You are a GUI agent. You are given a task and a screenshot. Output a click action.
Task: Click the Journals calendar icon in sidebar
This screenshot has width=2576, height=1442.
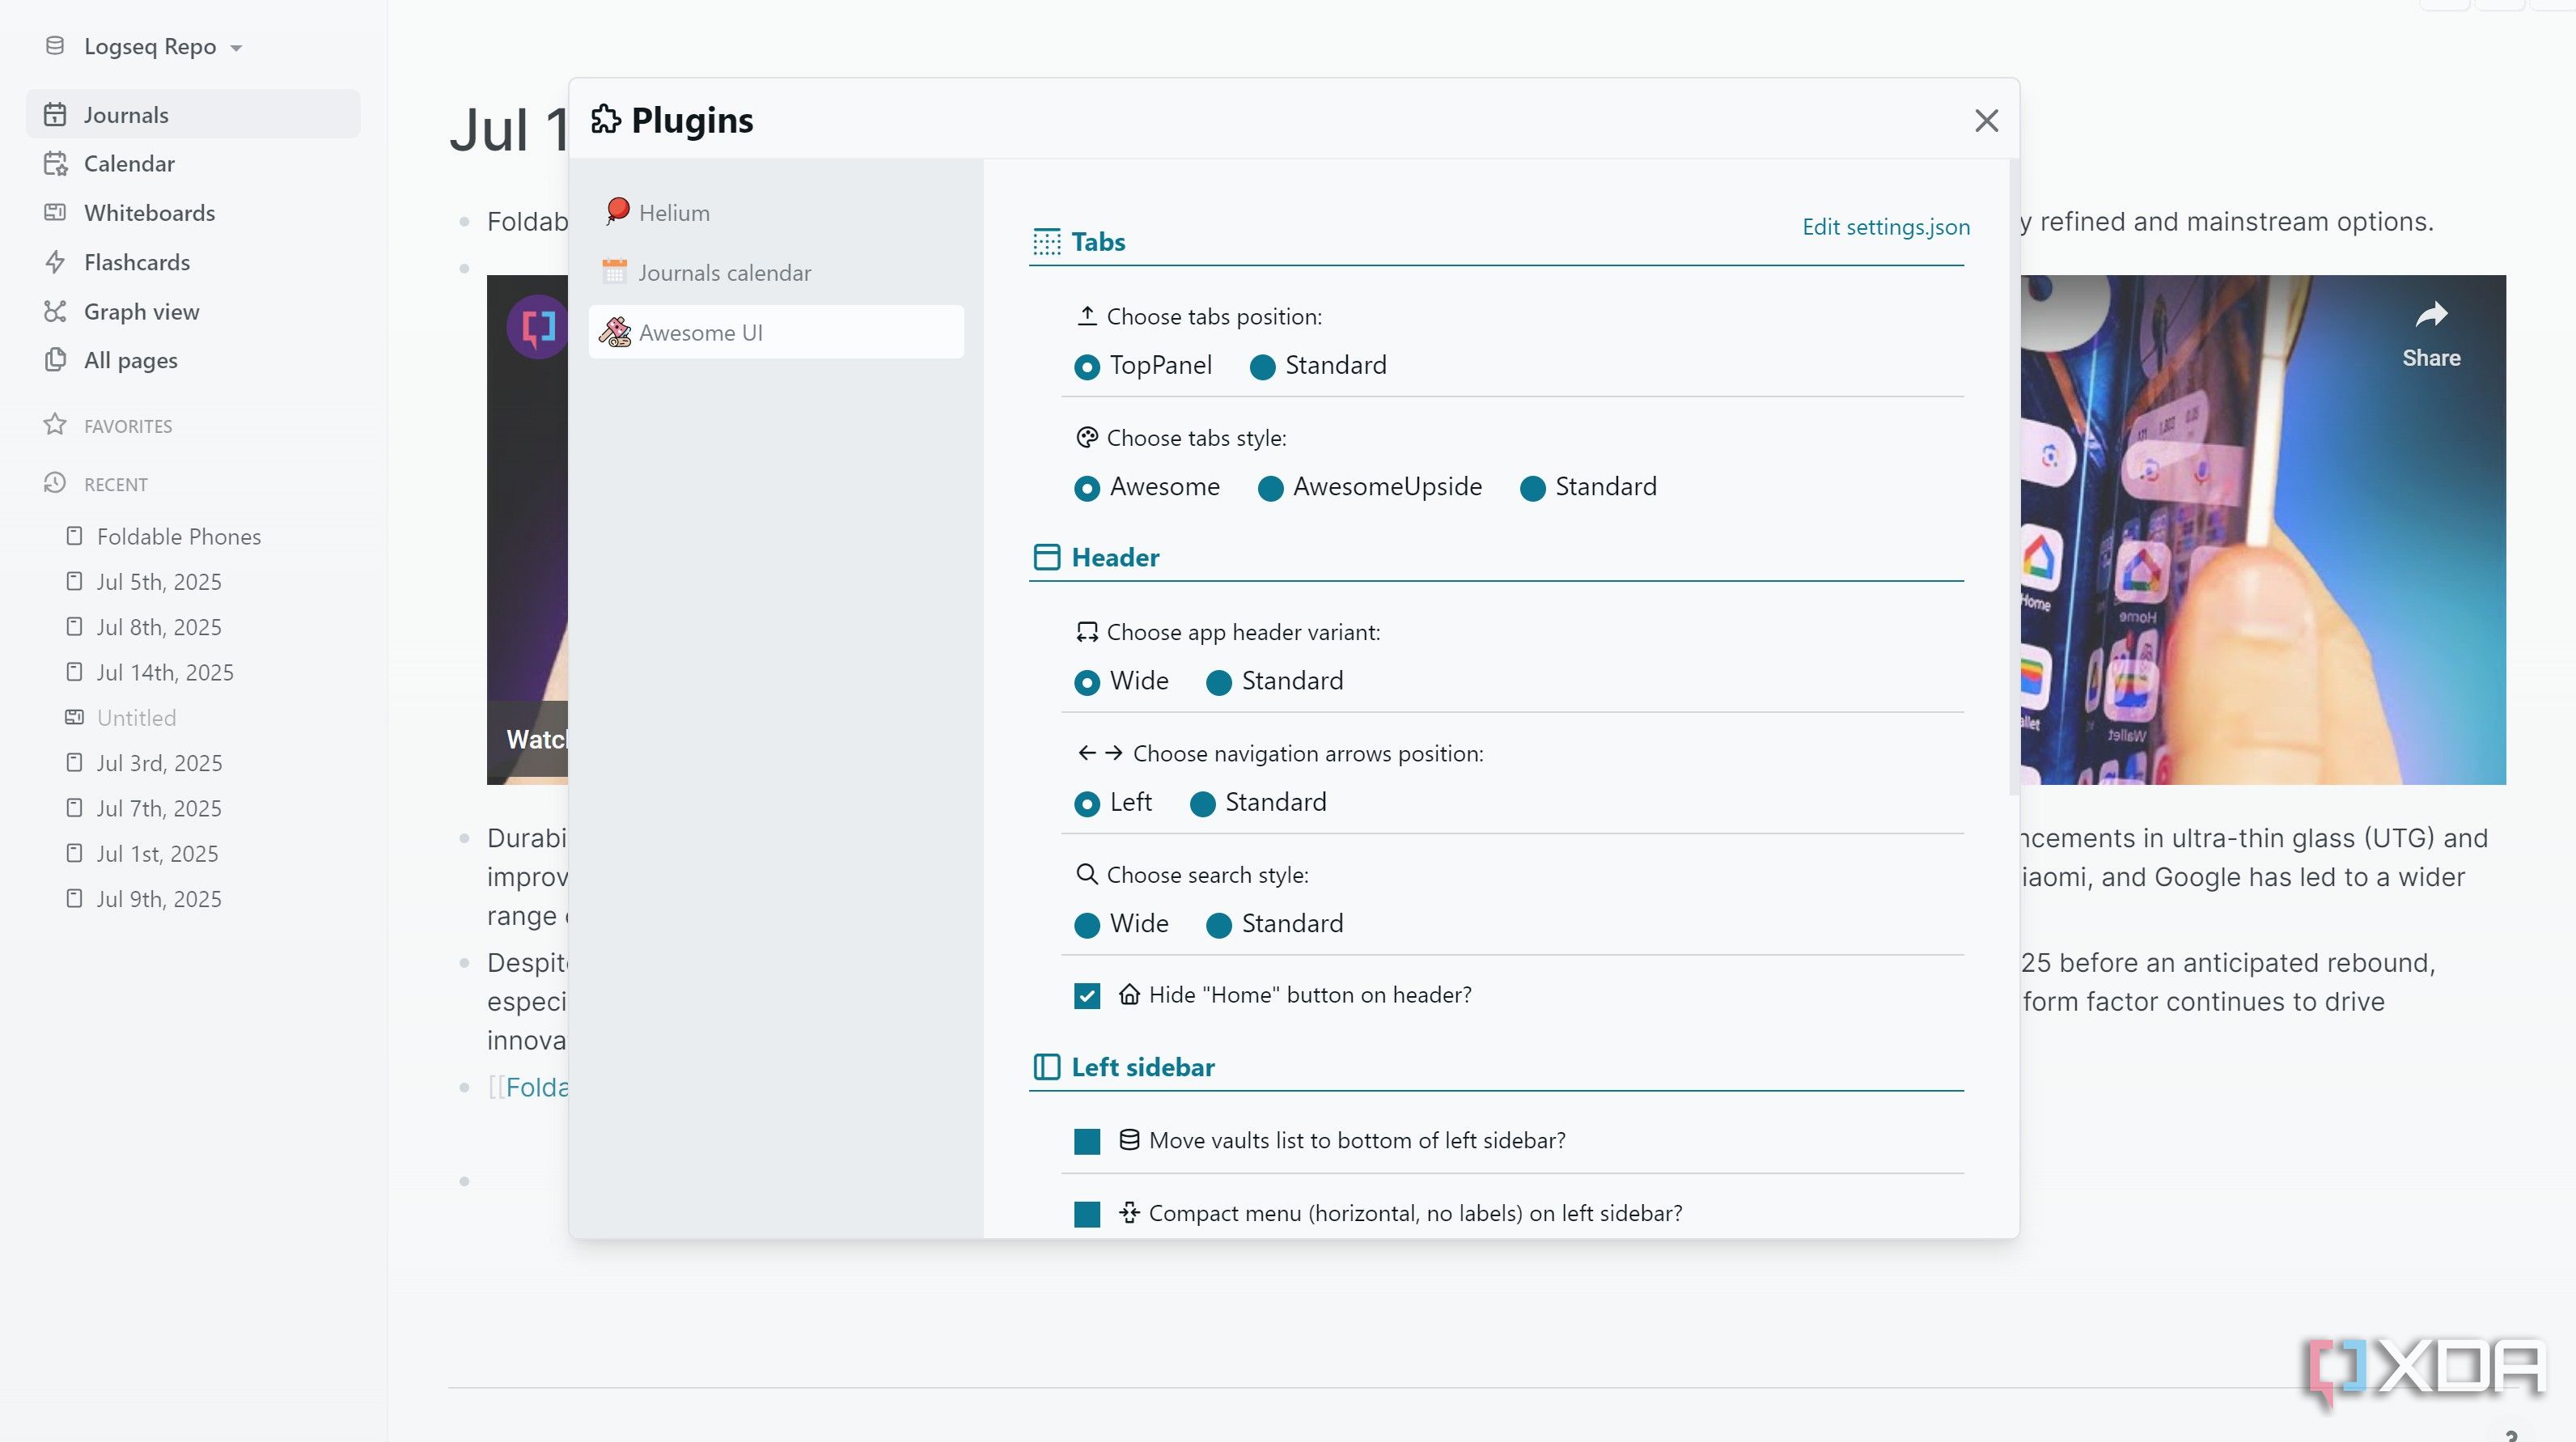click(55, 115)
